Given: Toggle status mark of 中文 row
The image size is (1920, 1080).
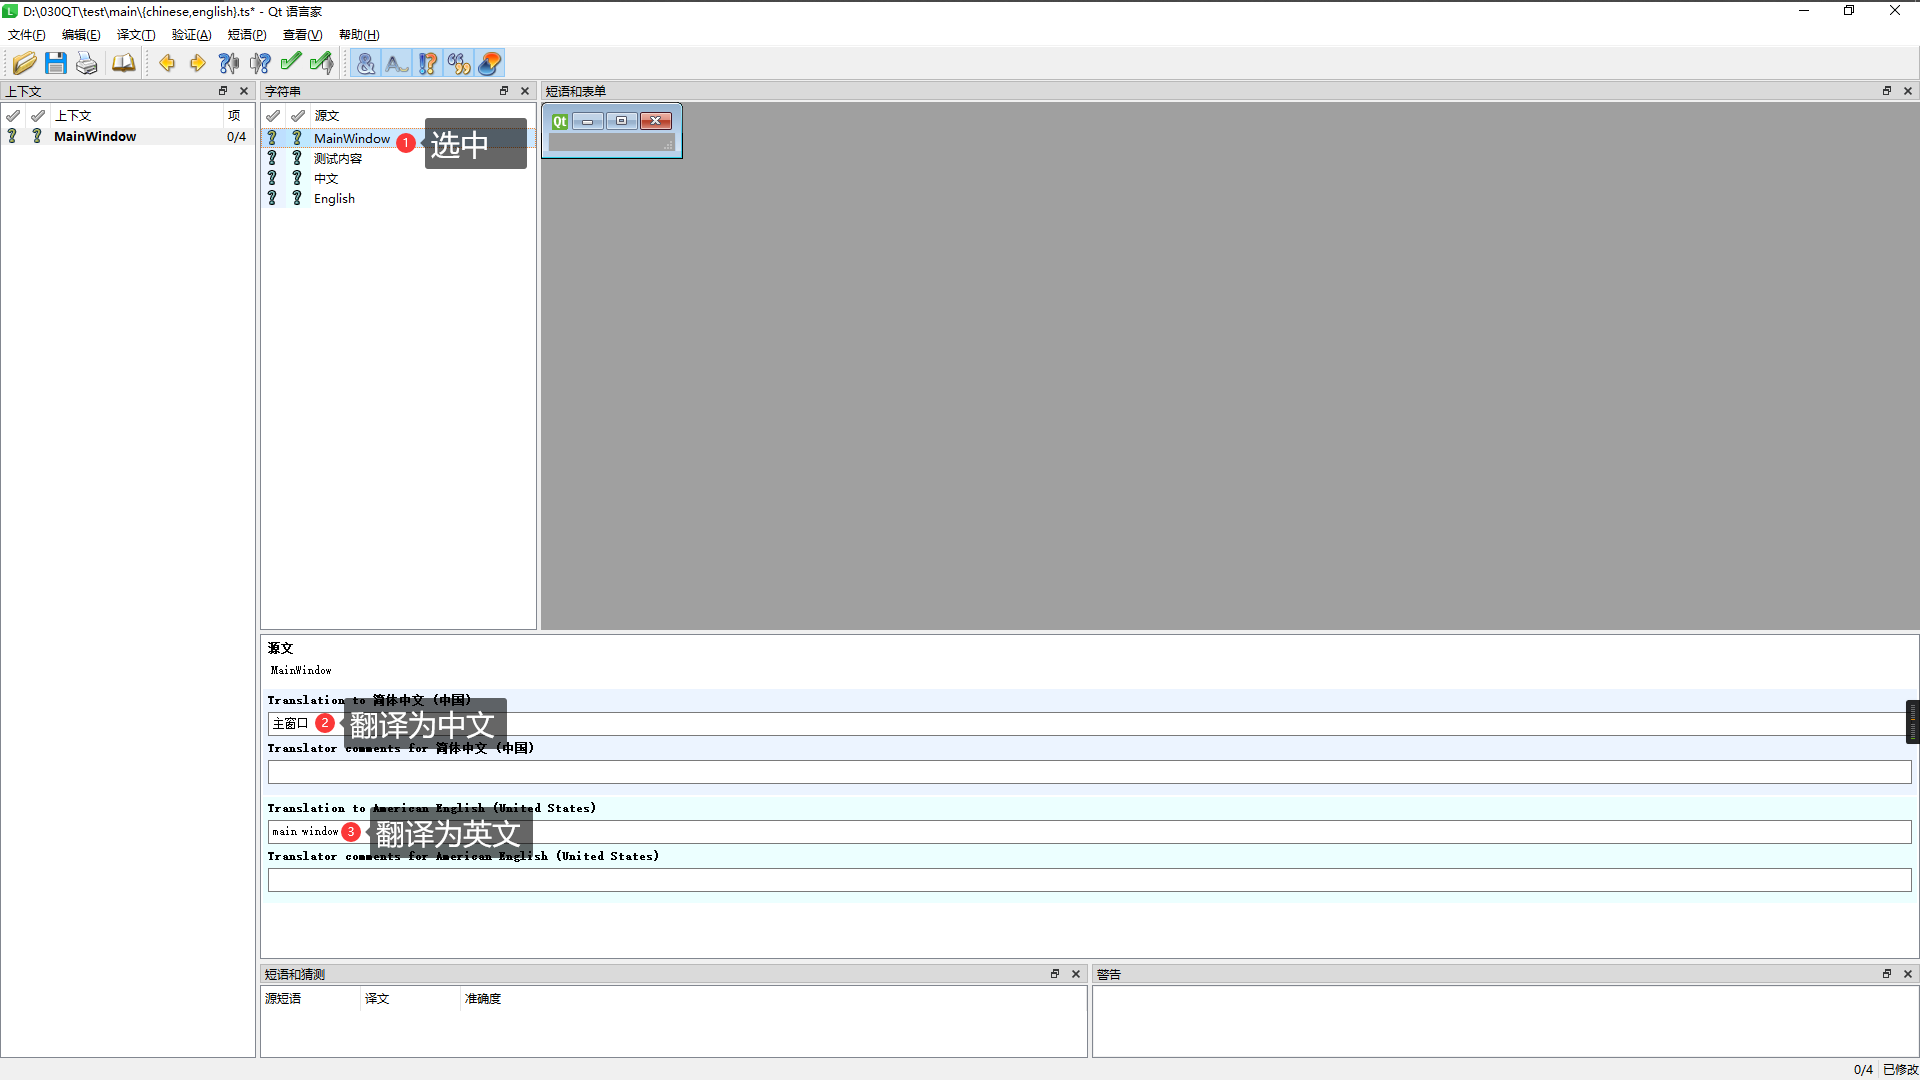Looking at the screenshot, I should pyautogui.click(x=272, y=179).
